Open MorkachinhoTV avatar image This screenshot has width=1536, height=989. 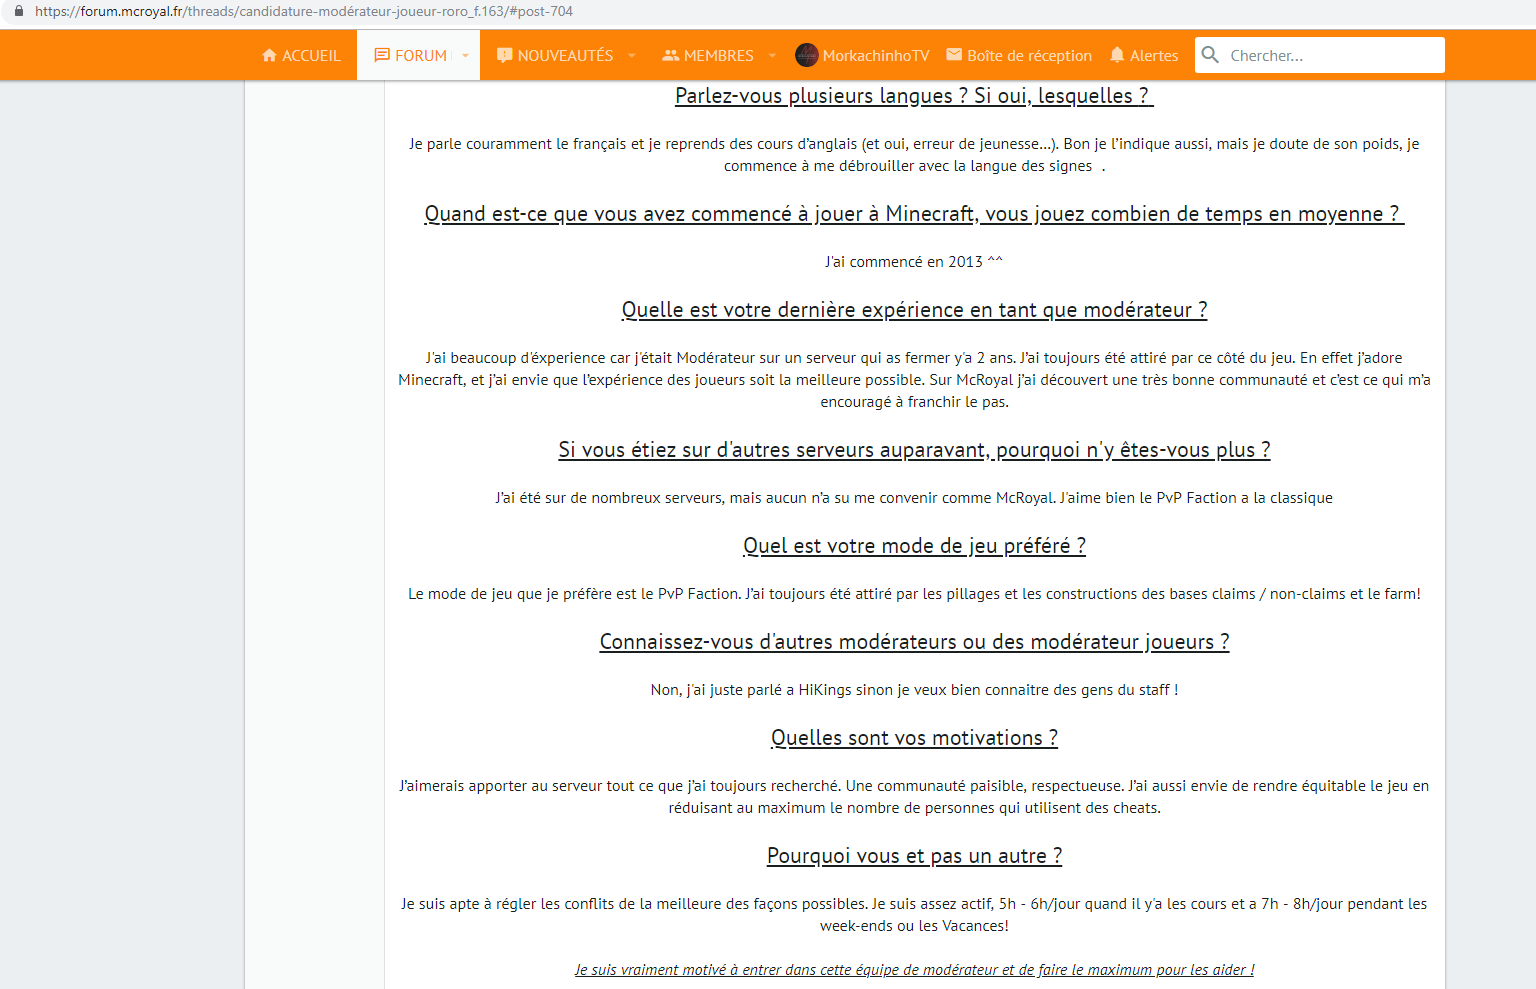807,55
